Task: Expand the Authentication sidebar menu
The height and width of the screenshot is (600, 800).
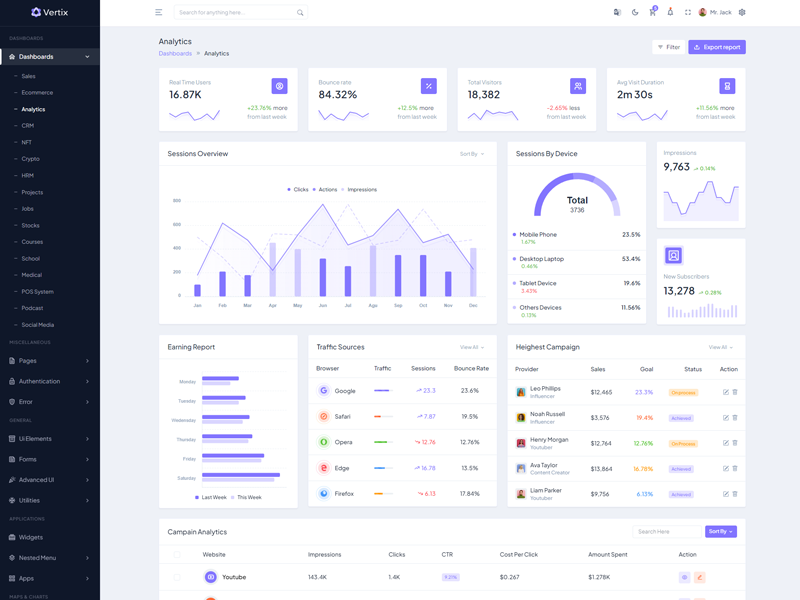Action: coord(50,381)
